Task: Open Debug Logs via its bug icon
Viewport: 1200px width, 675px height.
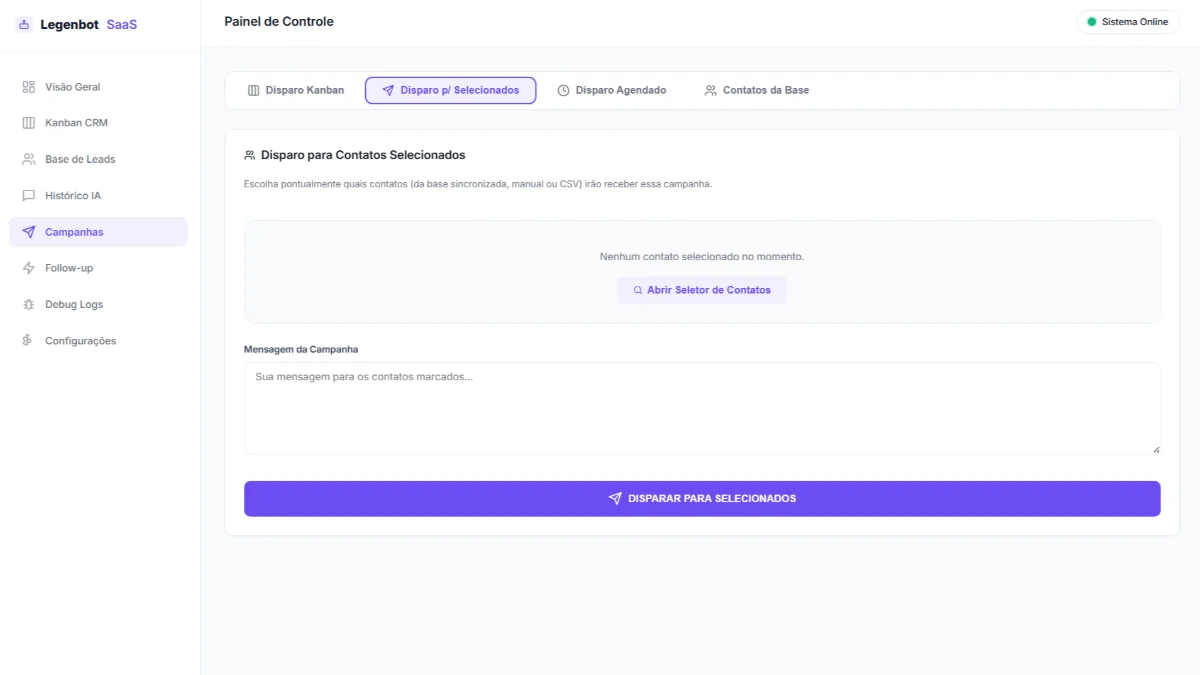Action: coord(29,304)
